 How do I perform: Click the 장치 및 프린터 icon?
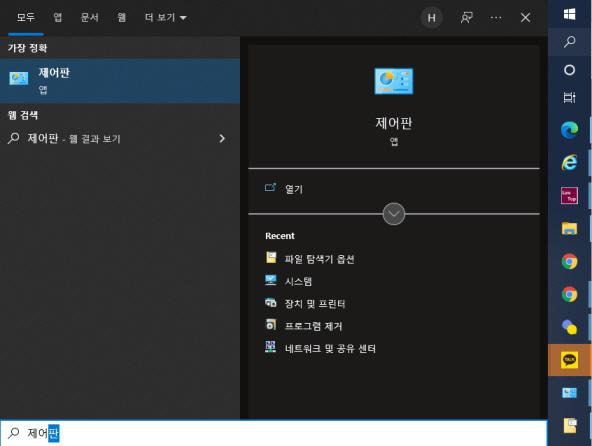click(x=271, y=302)
